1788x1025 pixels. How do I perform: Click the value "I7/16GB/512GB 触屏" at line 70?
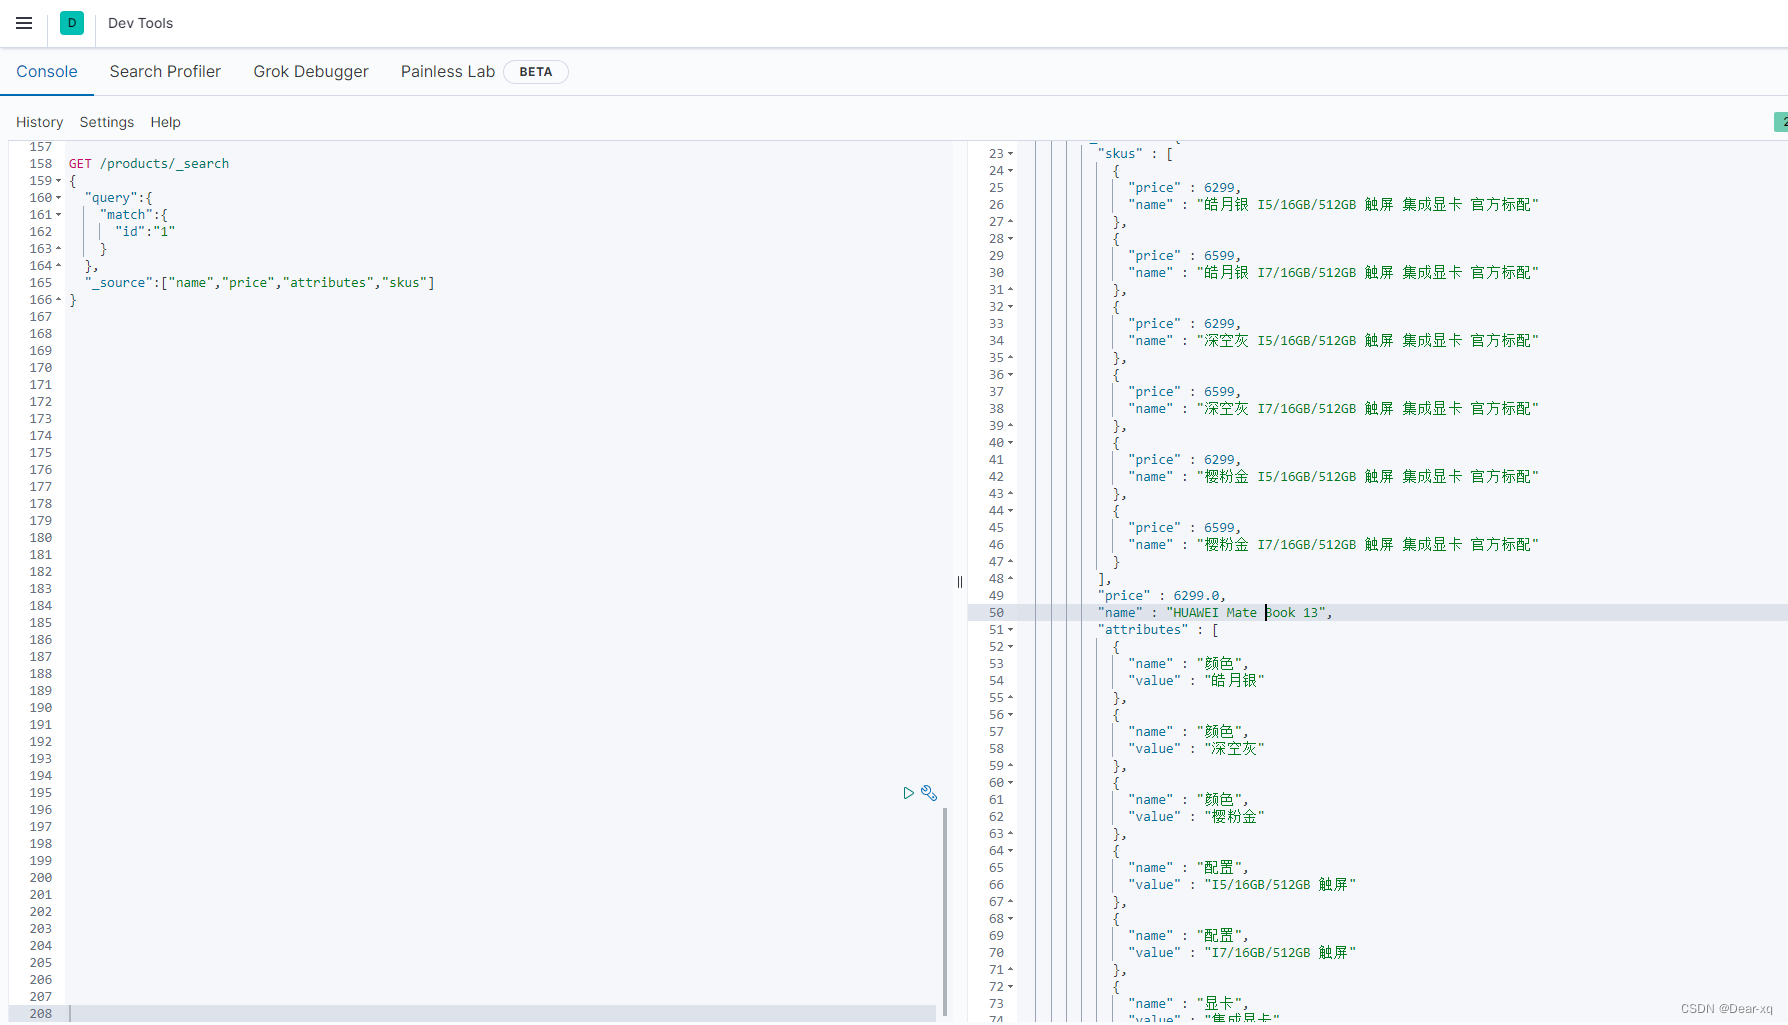(1280, 953)
